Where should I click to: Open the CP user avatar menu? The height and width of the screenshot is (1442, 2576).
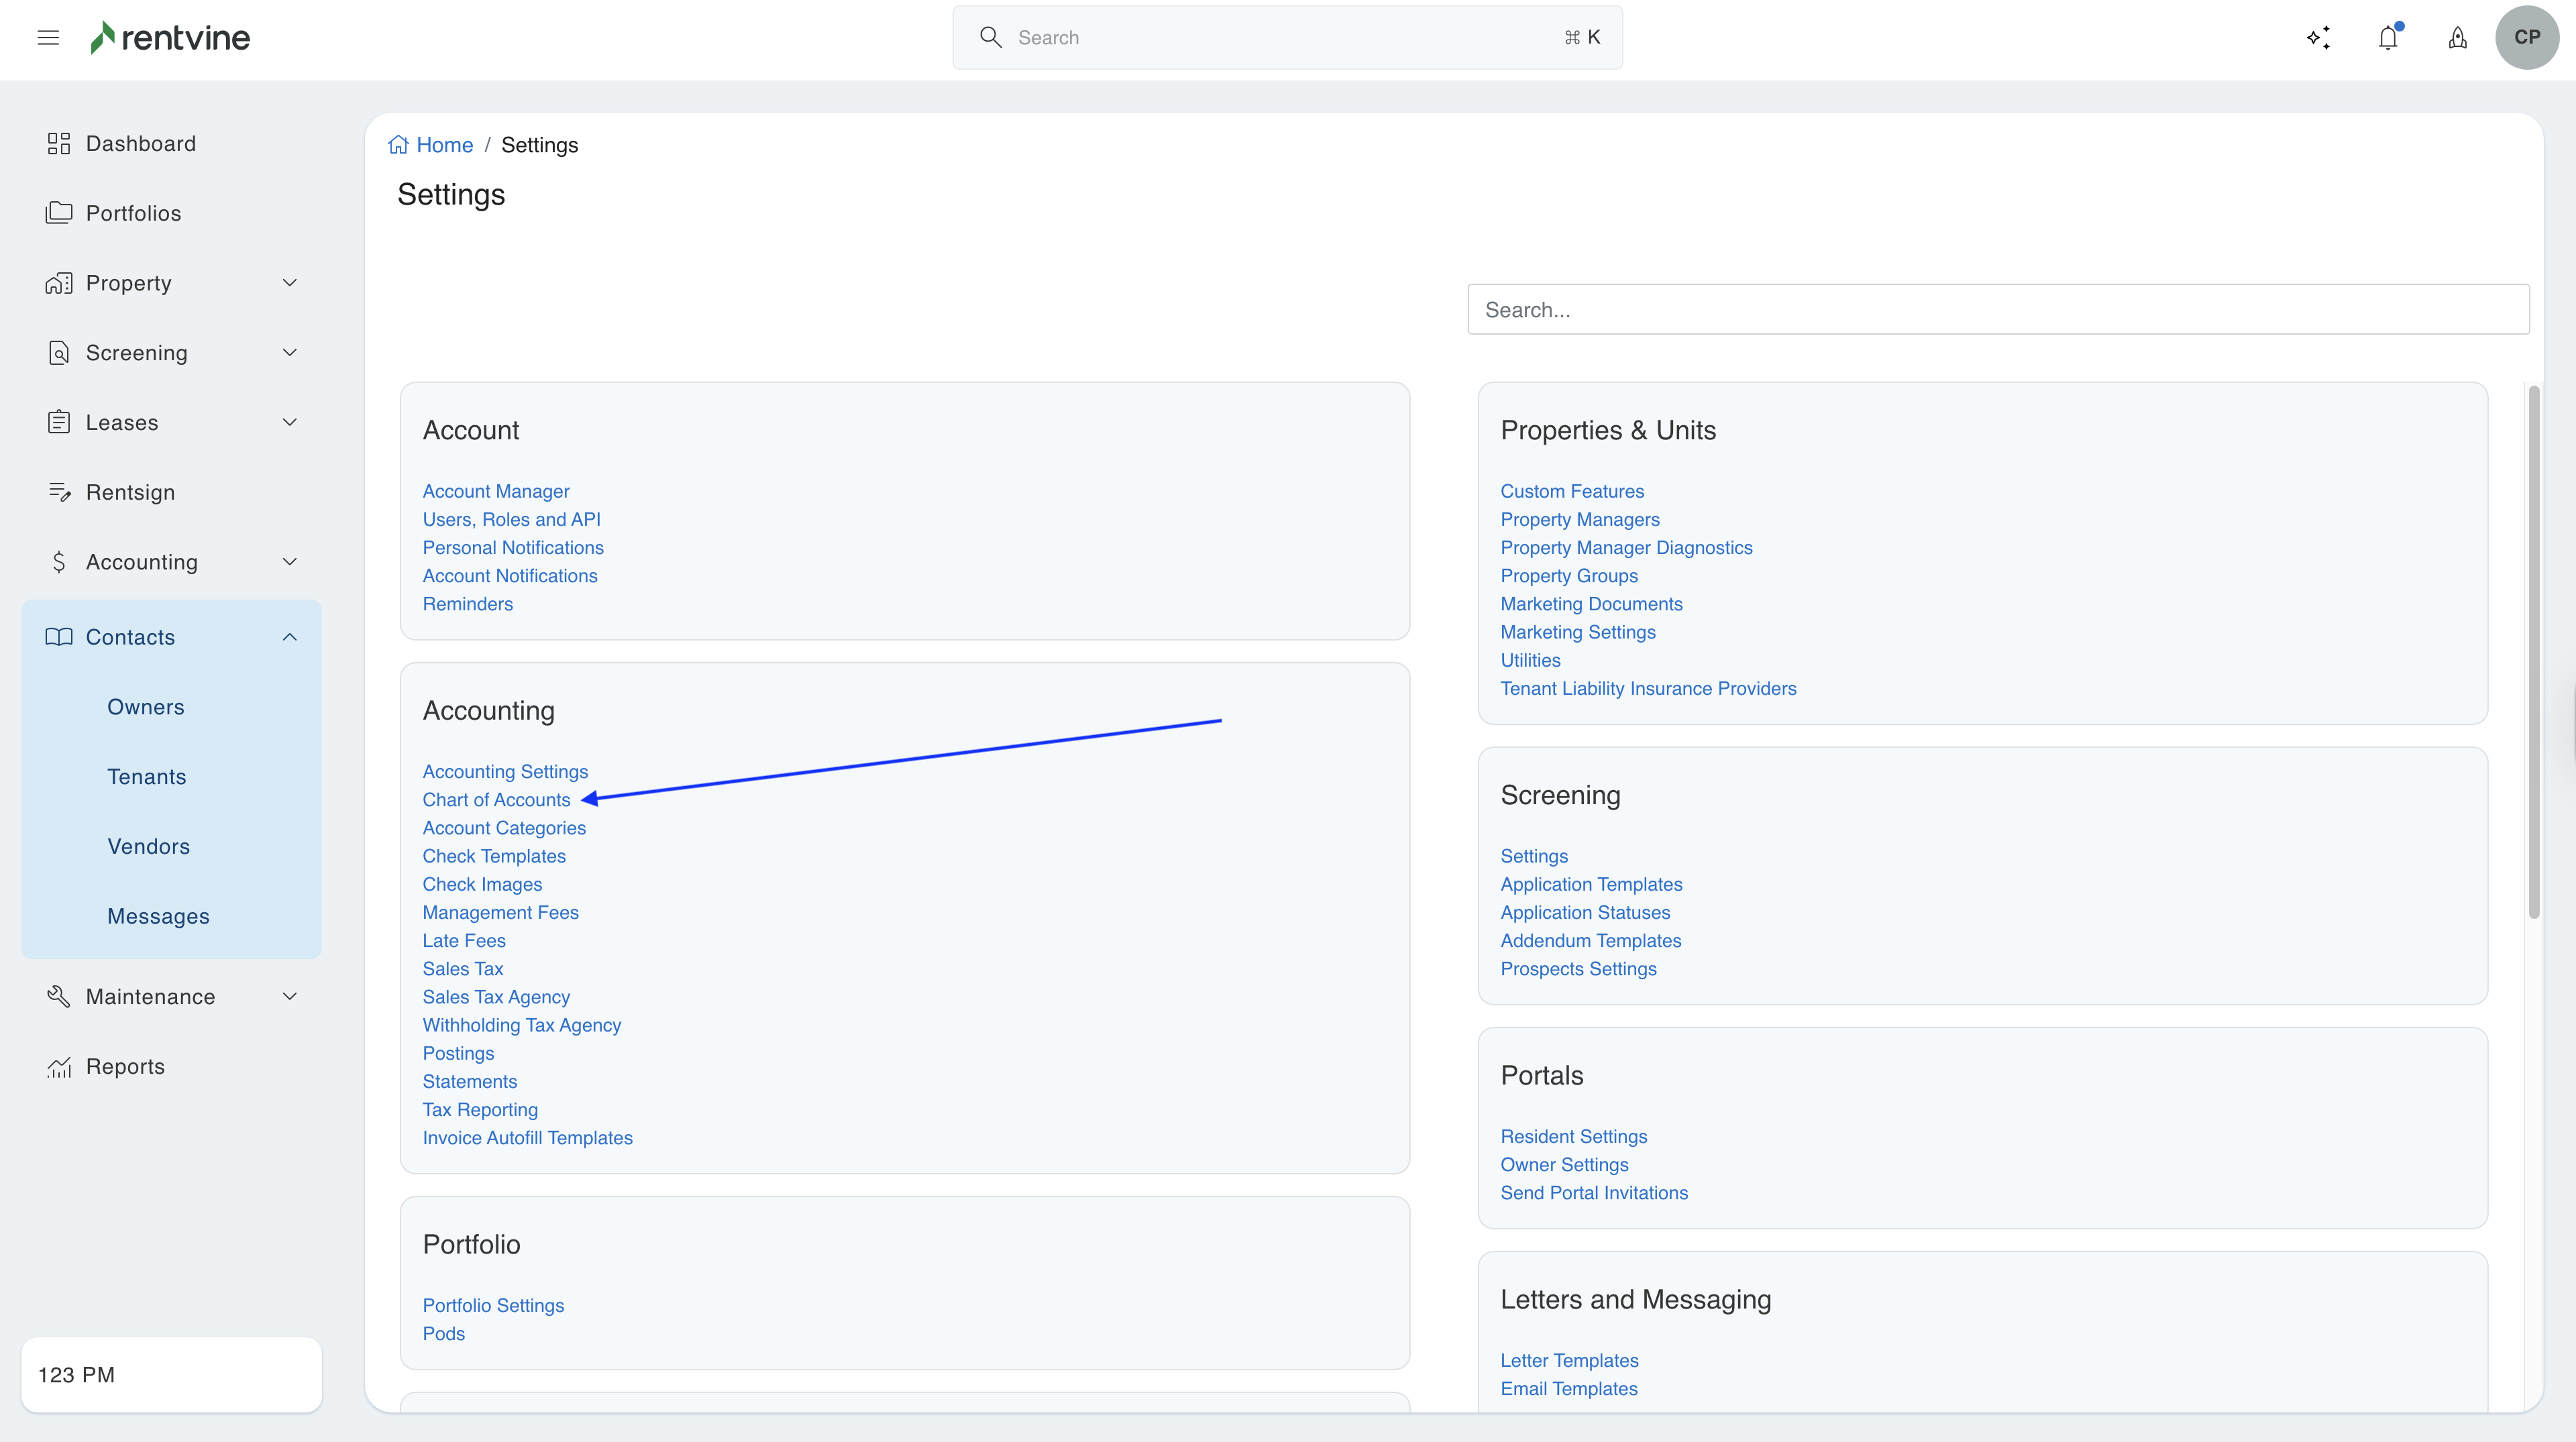point(2526,38)
